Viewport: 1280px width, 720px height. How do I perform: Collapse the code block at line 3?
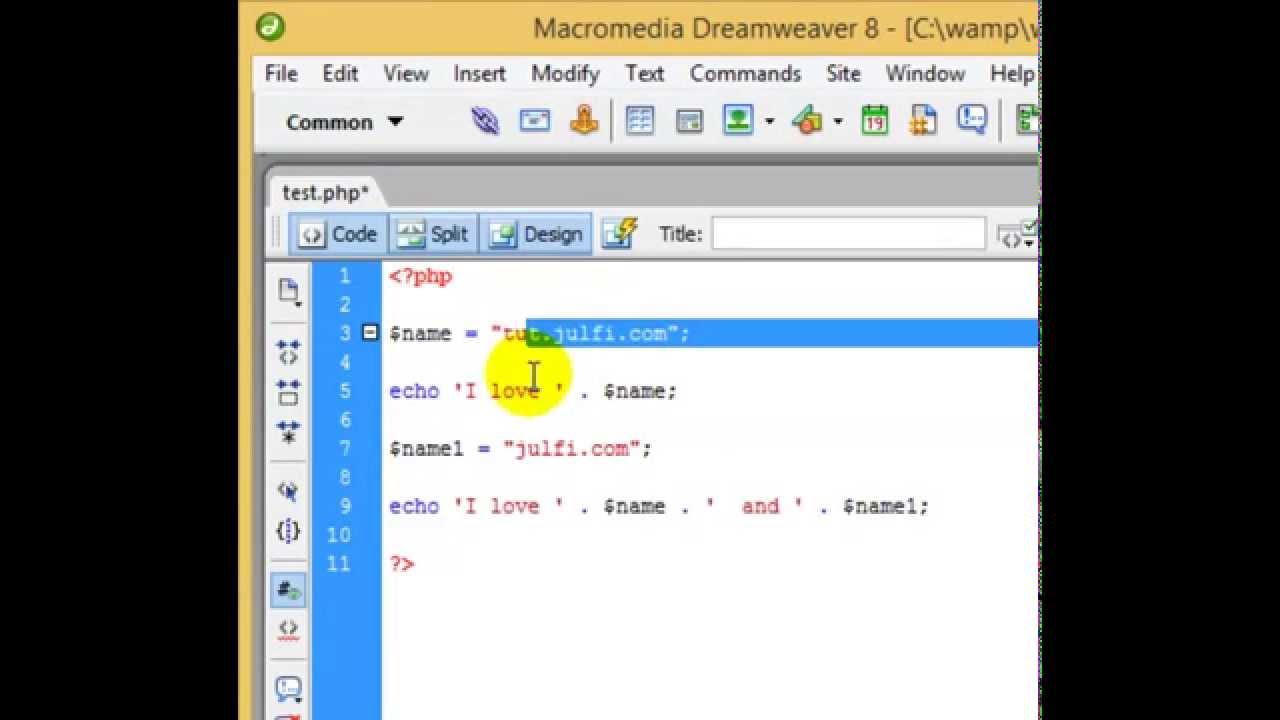tap(370, 332)
